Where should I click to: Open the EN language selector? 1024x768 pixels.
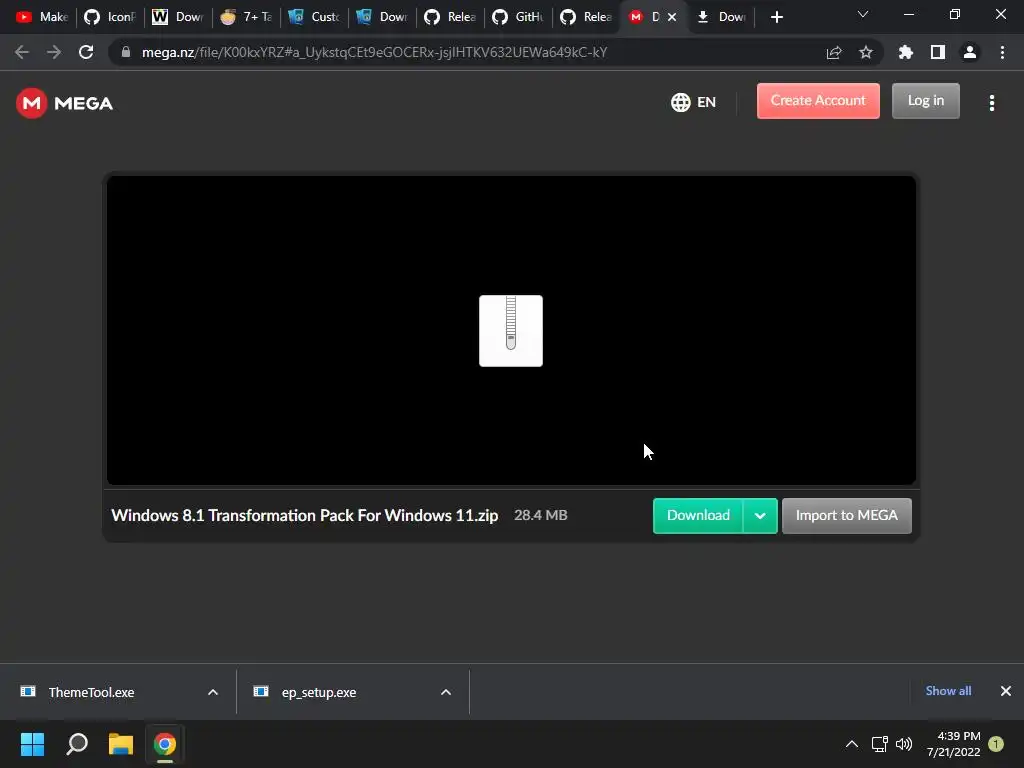click(694, 102)
